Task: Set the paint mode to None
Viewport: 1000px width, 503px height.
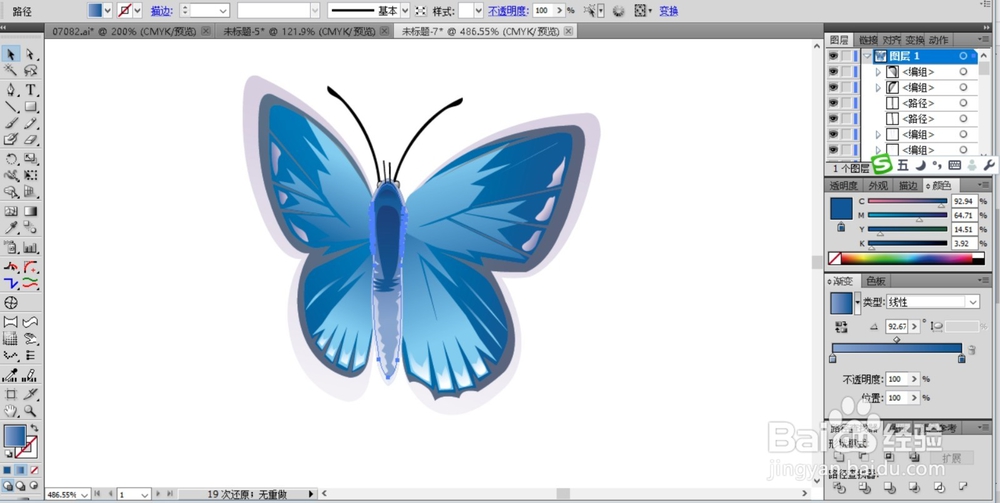Action: pos(34,470)
